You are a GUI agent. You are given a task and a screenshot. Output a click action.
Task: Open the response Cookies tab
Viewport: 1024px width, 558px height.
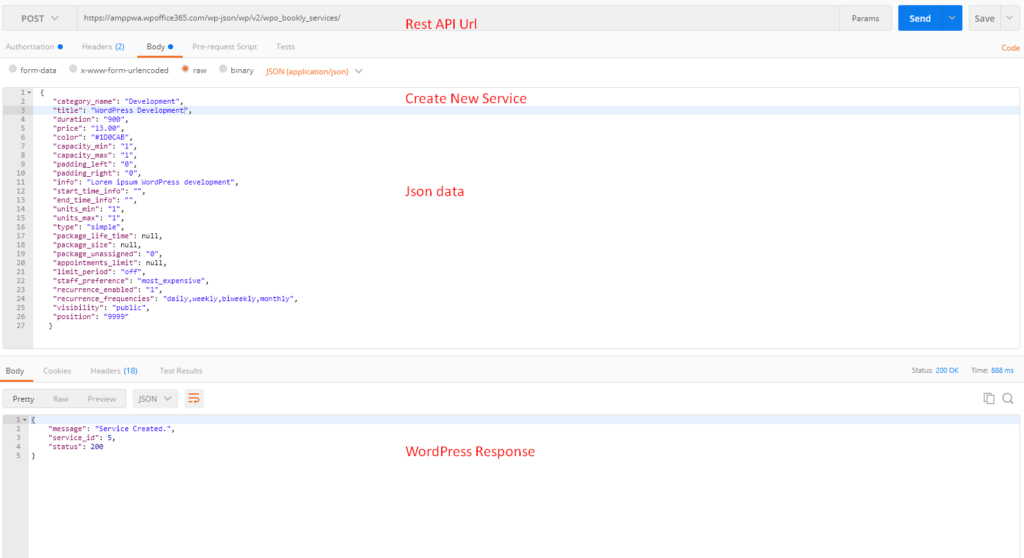pyautogui.click(x=57, y=370)
